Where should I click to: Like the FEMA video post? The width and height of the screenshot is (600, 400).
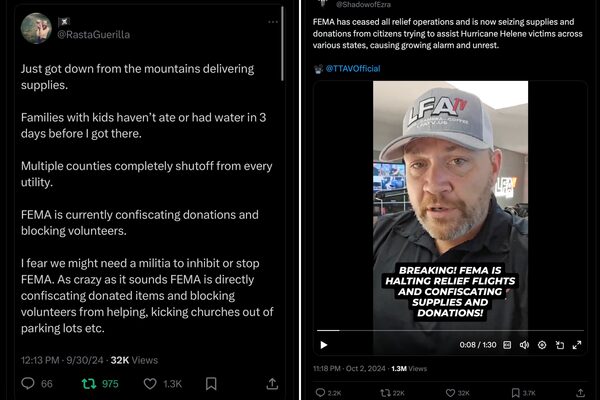[450, 392]
